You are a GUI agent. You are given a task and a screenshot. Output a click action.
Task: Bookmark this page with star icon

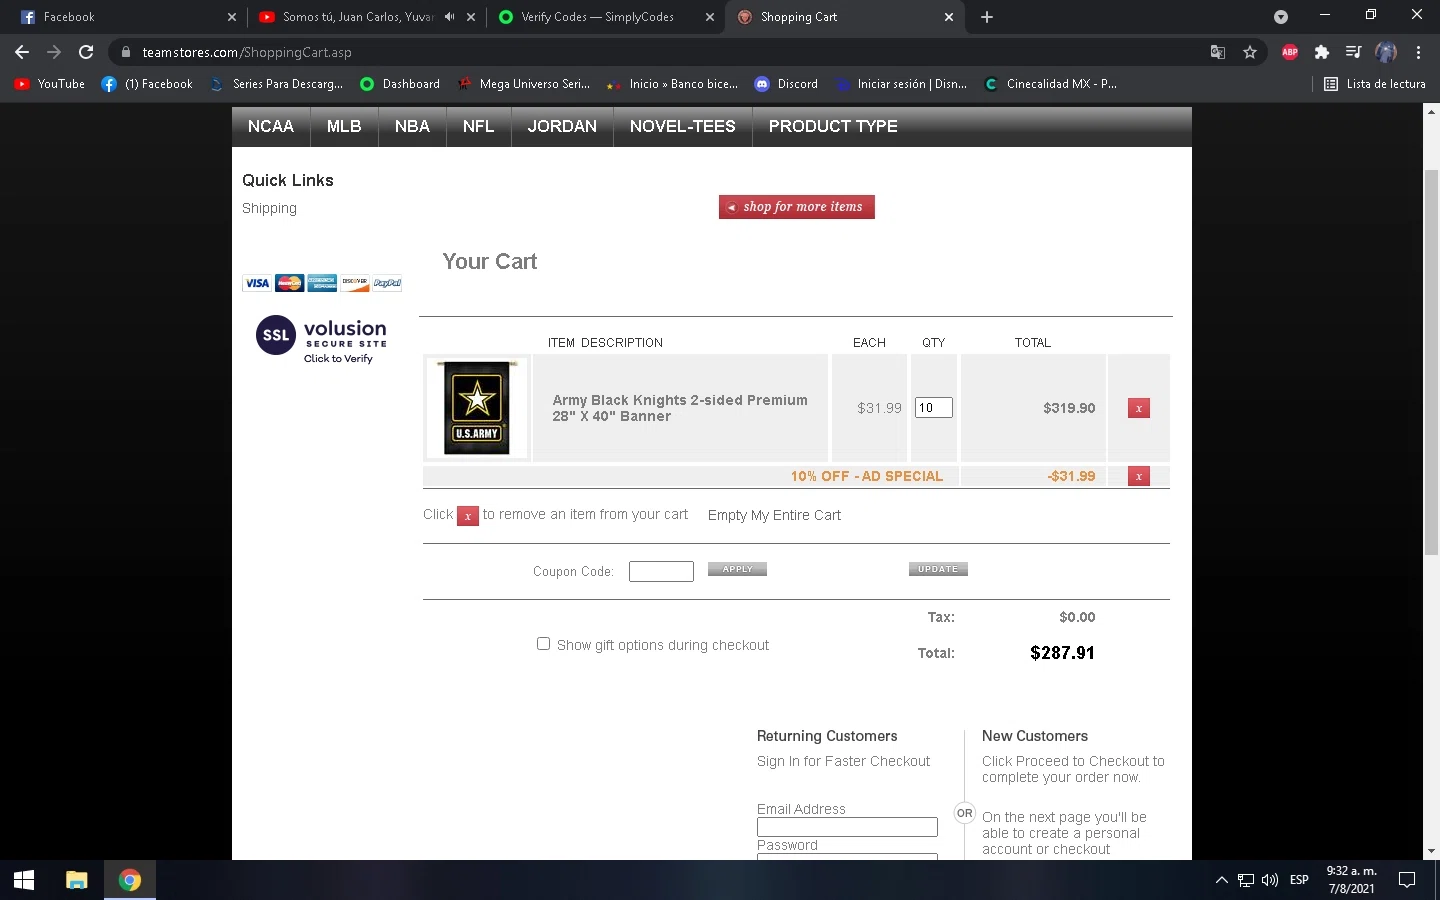point(1250,52)
